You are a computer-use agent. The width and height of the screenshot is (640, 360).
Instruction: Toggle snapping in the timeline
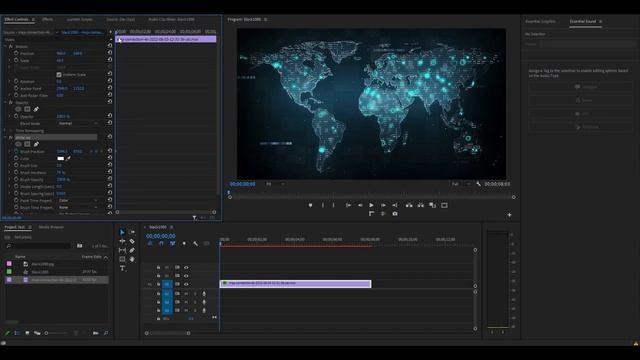[161, 244]
